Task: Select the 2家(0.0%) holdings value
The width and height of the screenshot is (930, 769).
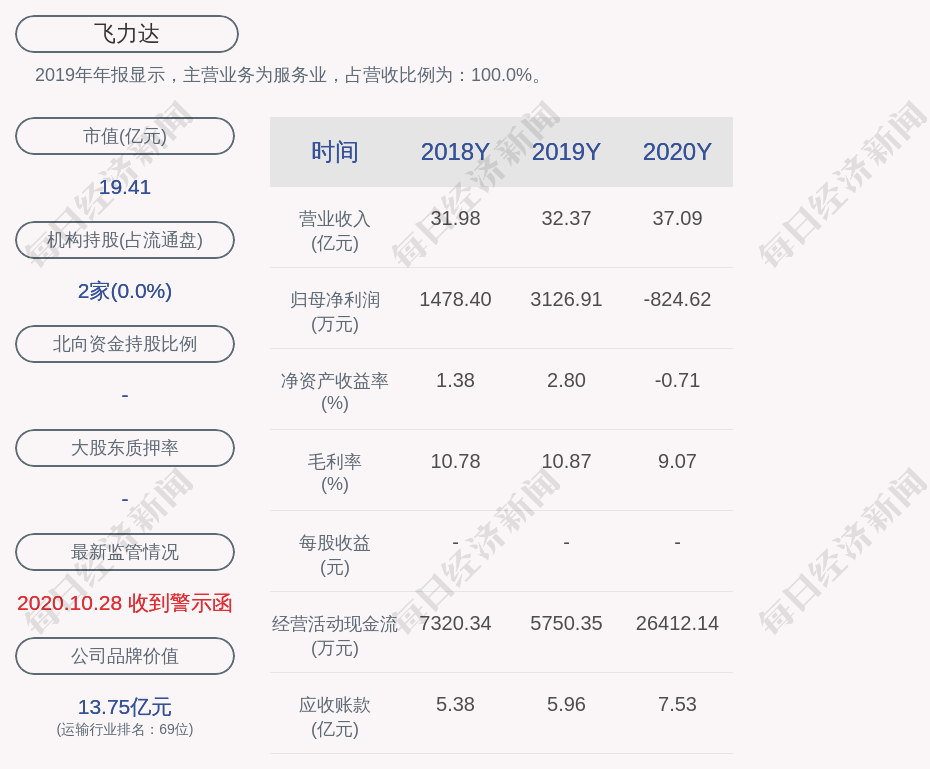Action: [x=125, y=291]
